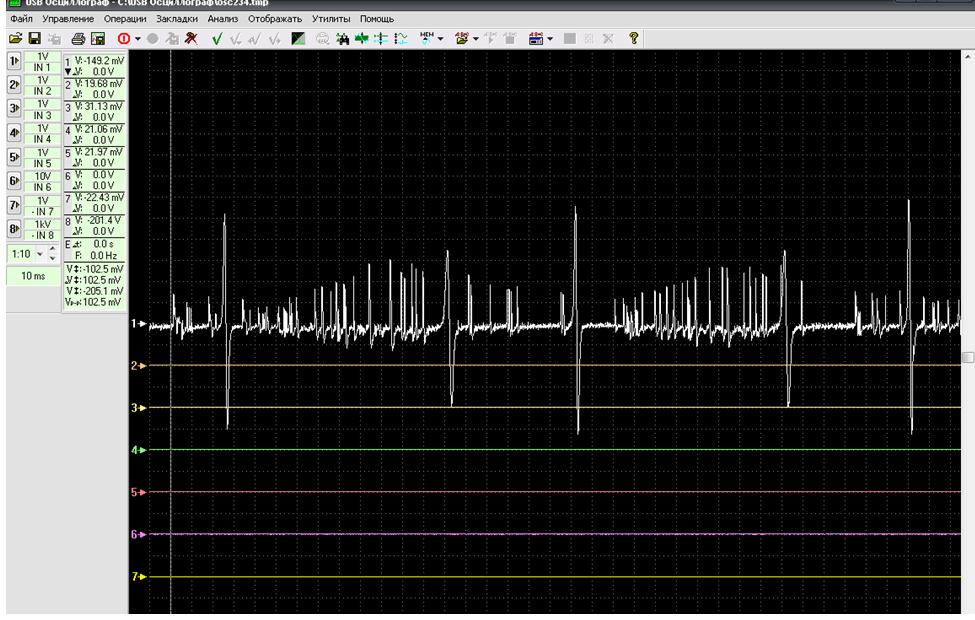Click the green checkmark toolbar icon

click(216, 39)
